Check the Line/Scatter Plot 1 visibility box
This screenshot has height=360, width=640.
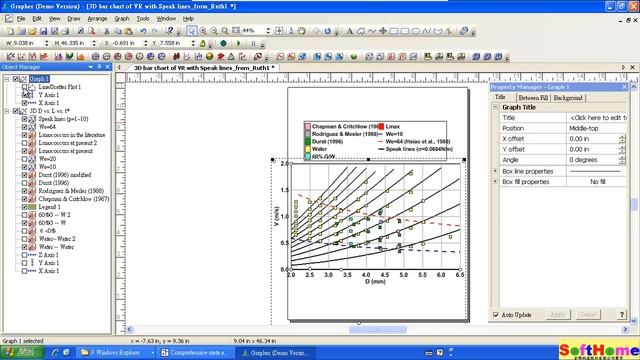(24, 87)
